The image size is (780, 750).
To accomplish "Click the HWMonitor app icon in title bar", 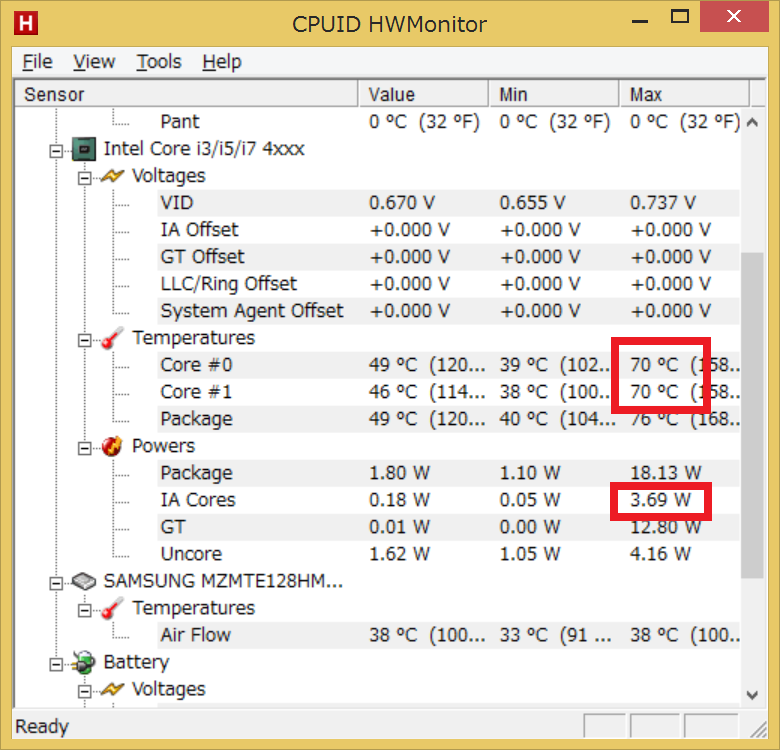I will point(26,23).
